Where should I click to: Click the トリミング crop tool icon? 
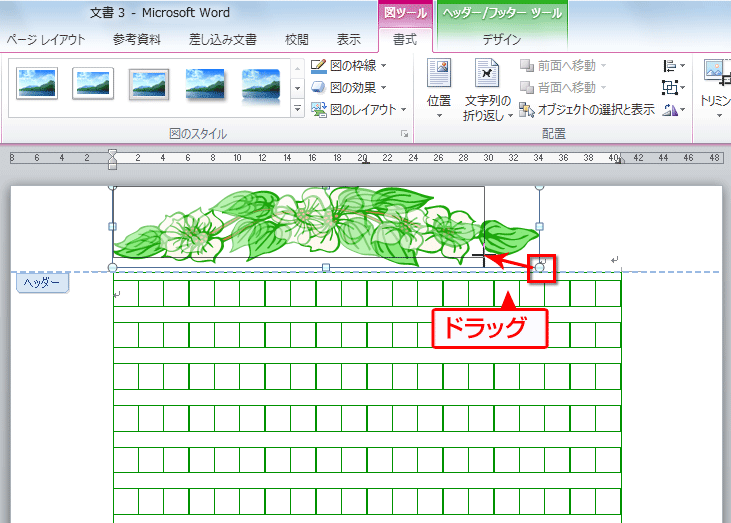coord(717,74)
